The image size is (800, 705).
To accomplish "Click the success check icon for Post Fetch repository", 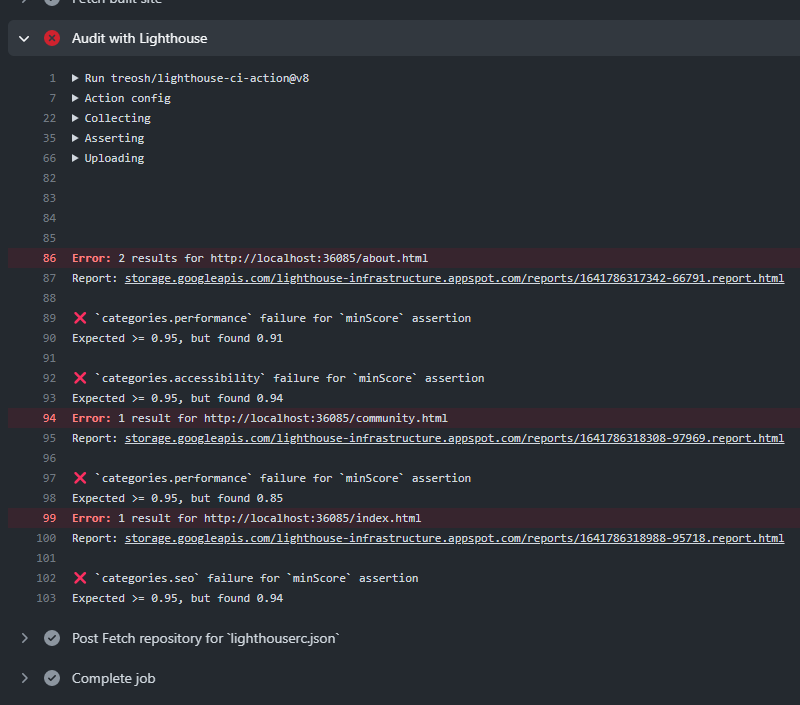I will [52, 638].
